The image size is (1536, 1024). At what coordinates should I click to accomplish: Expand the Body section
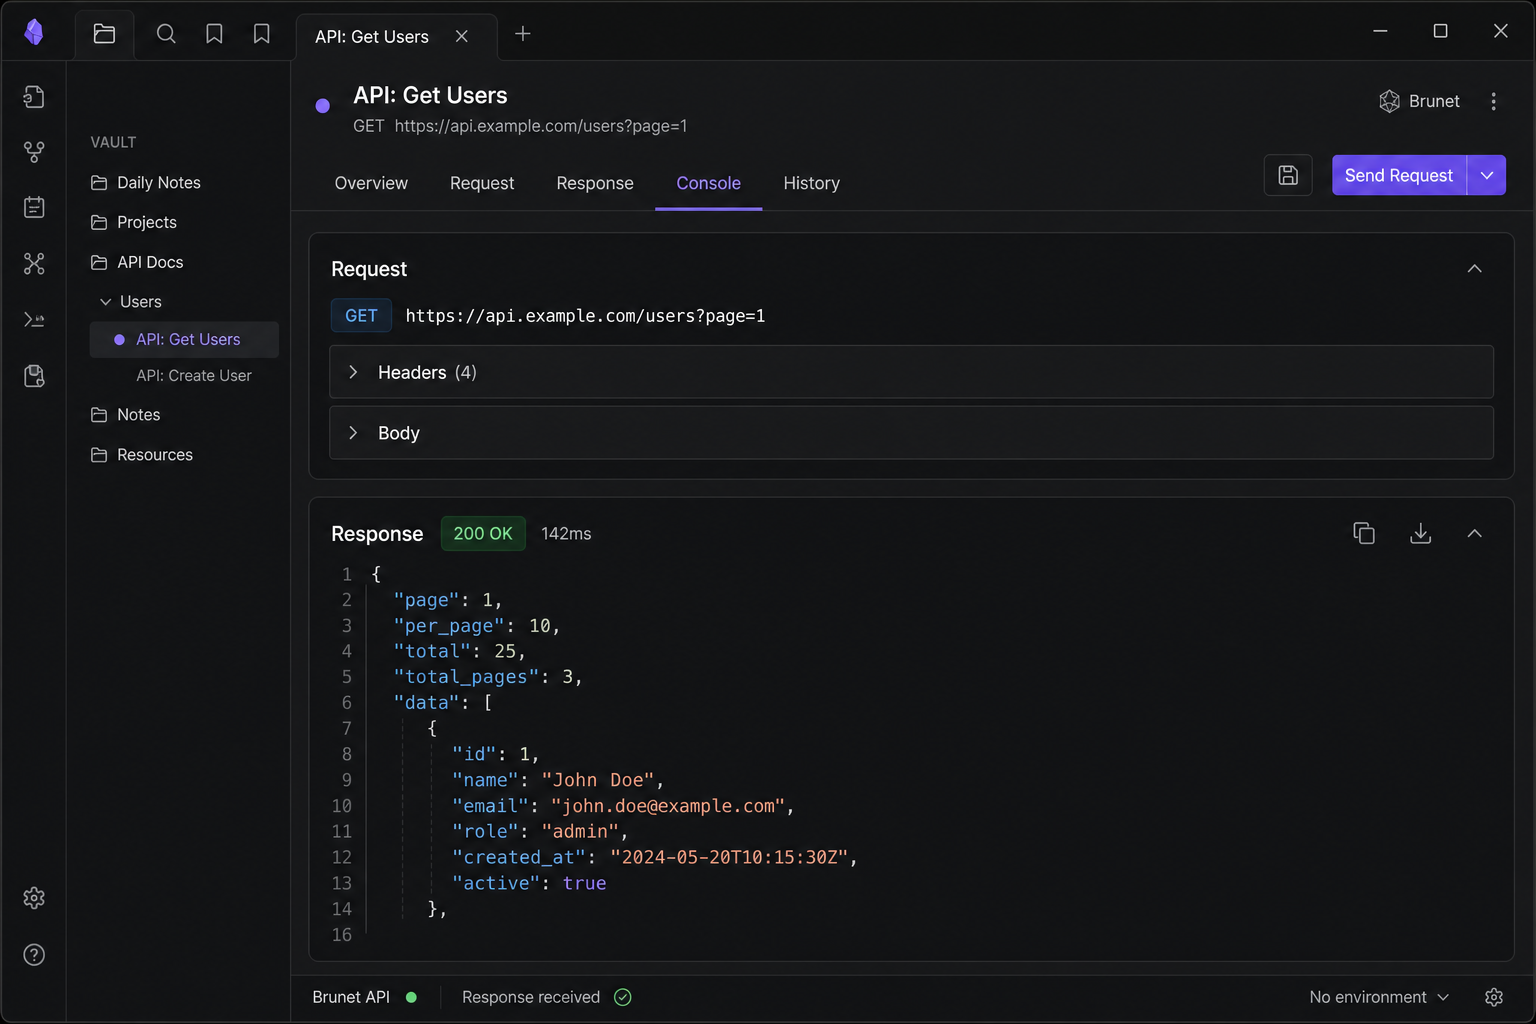[911, 433]
